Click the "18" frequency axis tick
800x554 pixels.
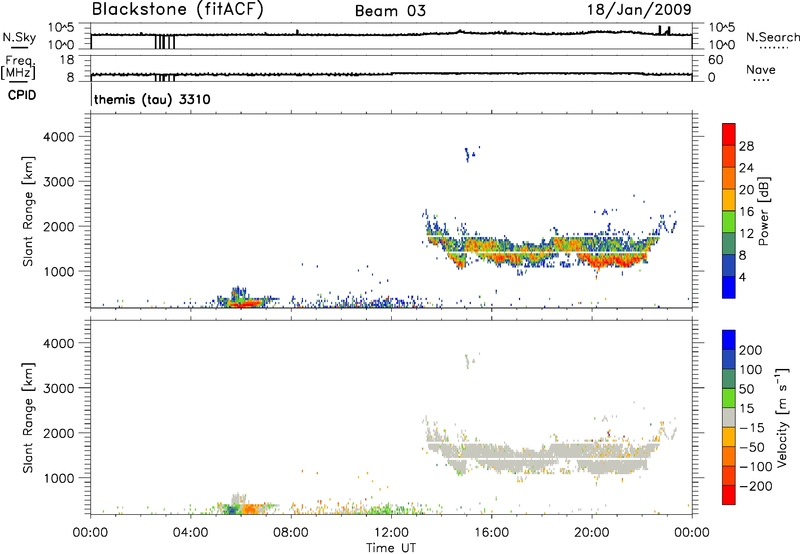coord(67,60)
